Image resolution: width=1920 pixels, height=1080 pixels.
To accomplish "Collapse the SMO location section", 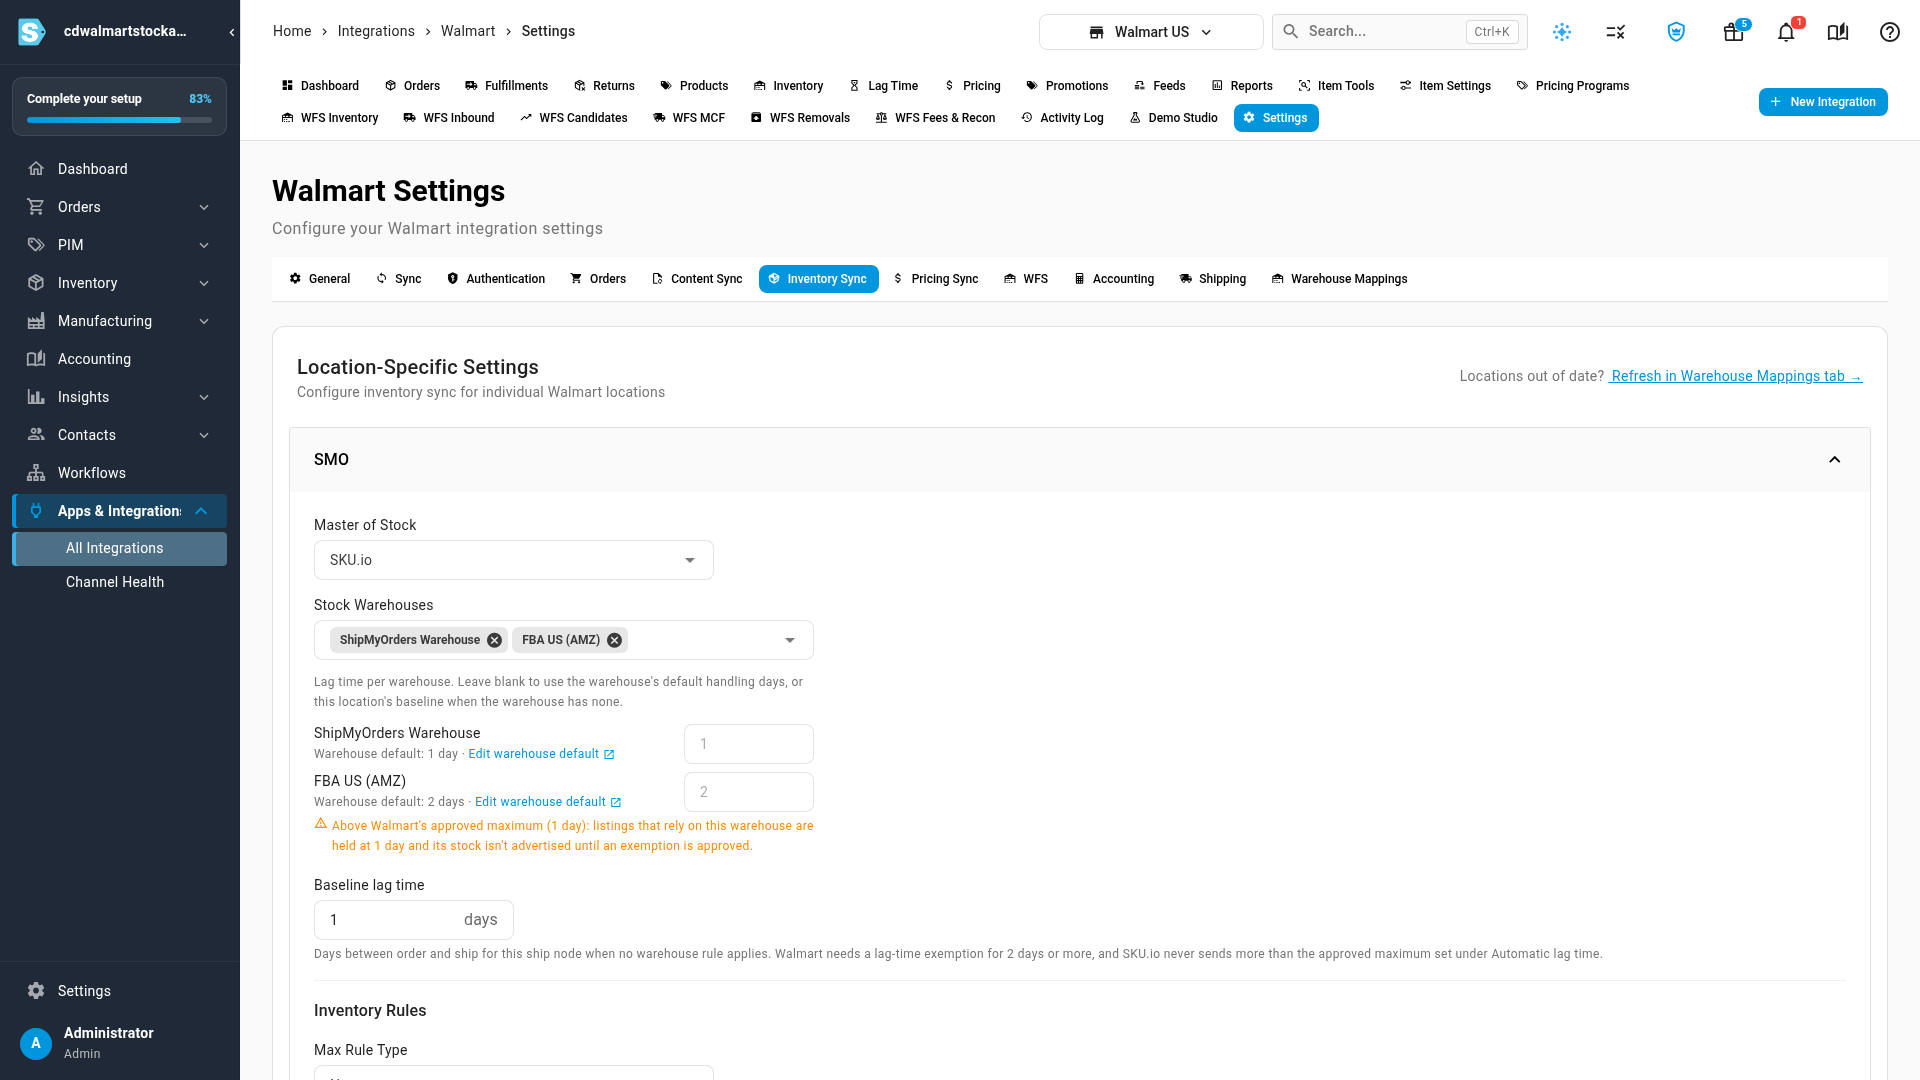I will pyautogui.click(x=1835, y=460).
